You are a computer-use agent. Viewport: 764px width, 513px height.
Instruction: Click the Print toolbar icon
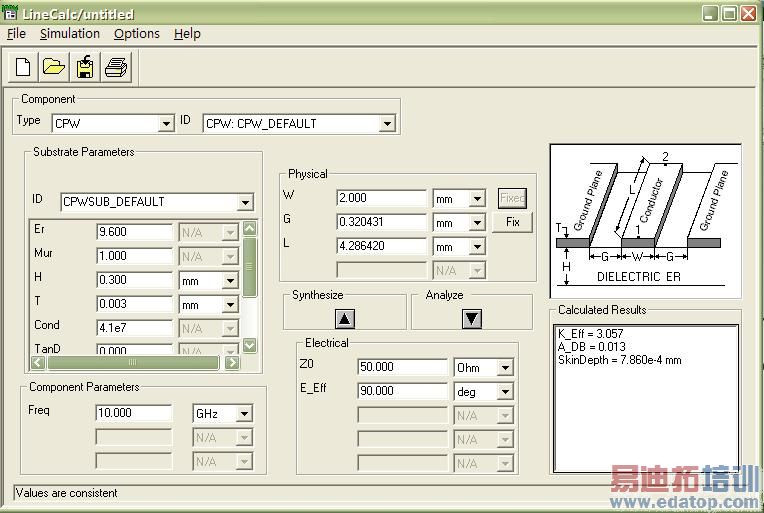116,68
